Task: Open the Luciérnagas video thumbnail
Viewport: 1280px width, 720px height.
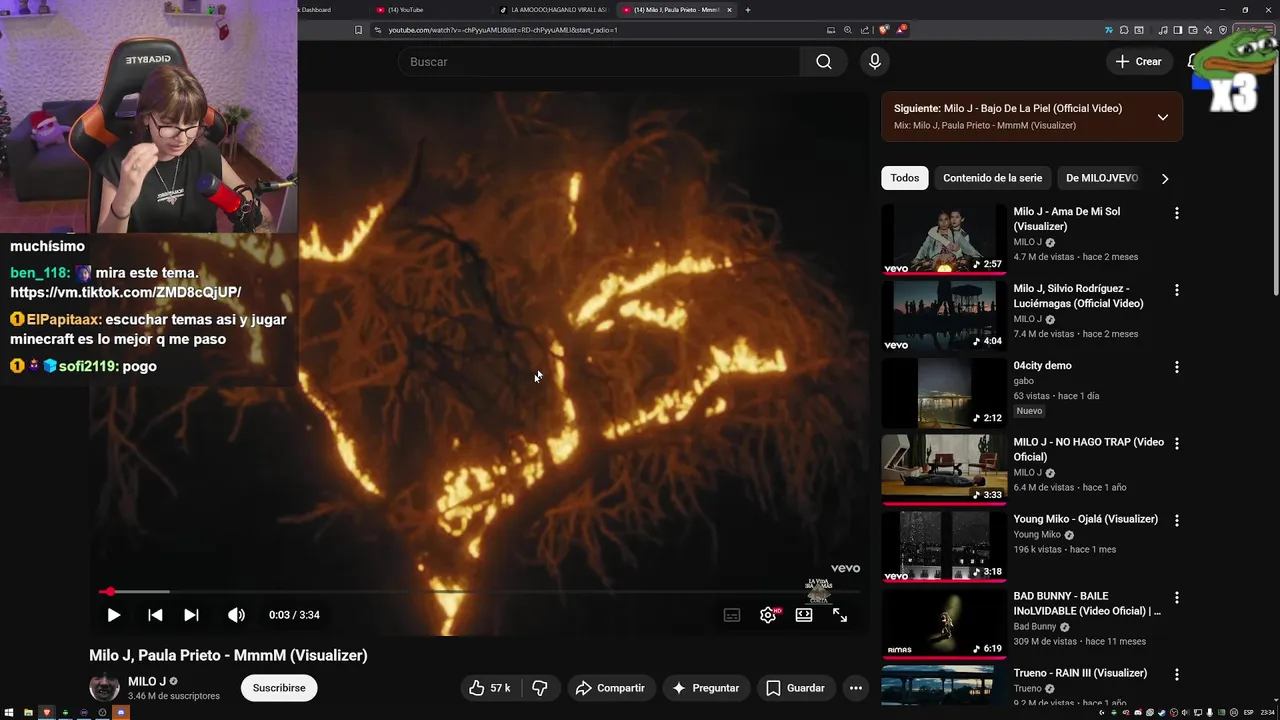Action: 944,316
